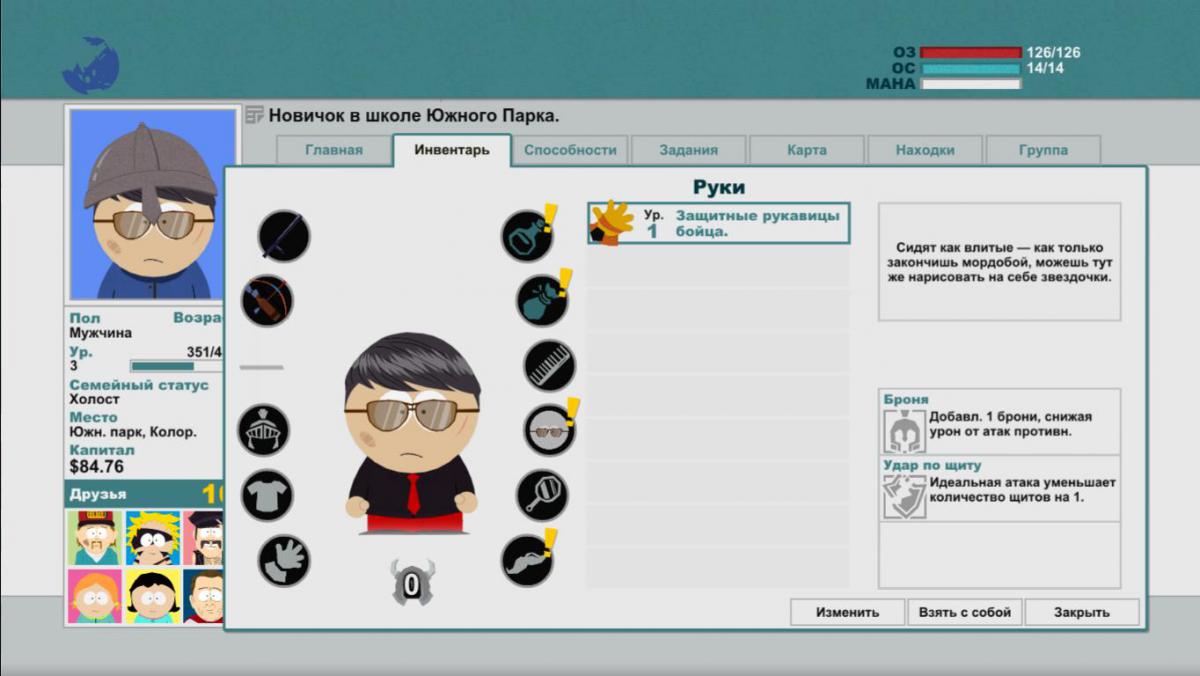This screenshot has width=1200, height=676.
Task: Select the hand mirror makeup slot
Action: point(543,495)
